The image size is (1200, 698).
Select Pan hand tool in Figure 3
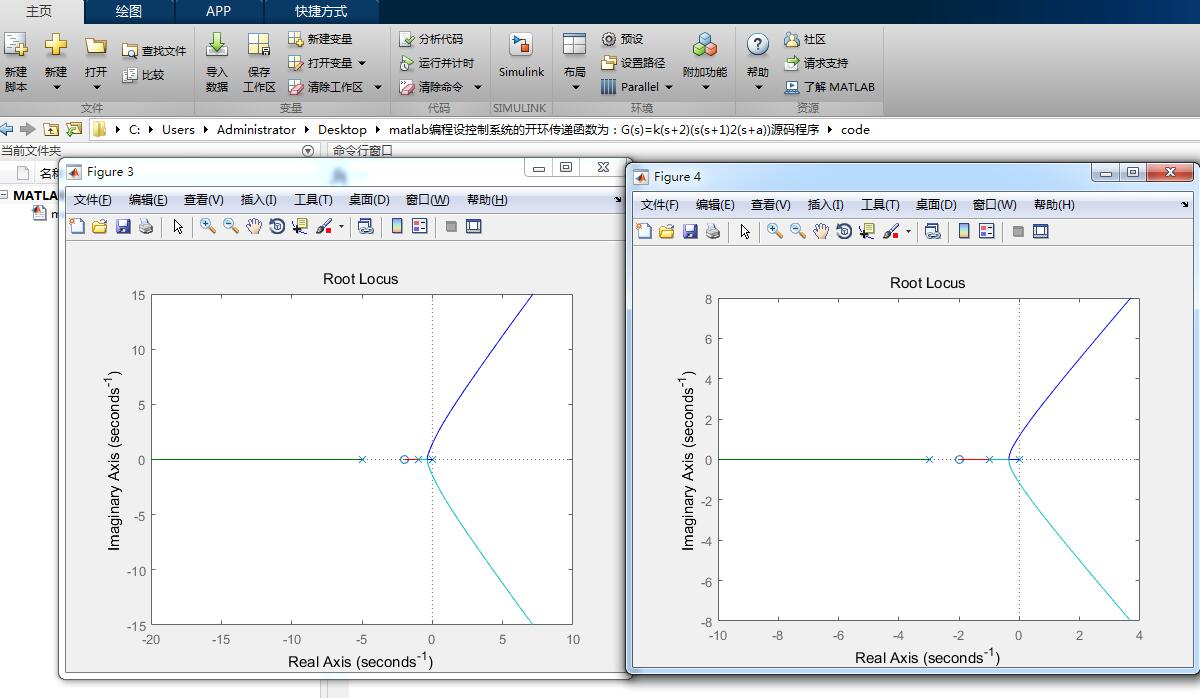pos(254,227)
